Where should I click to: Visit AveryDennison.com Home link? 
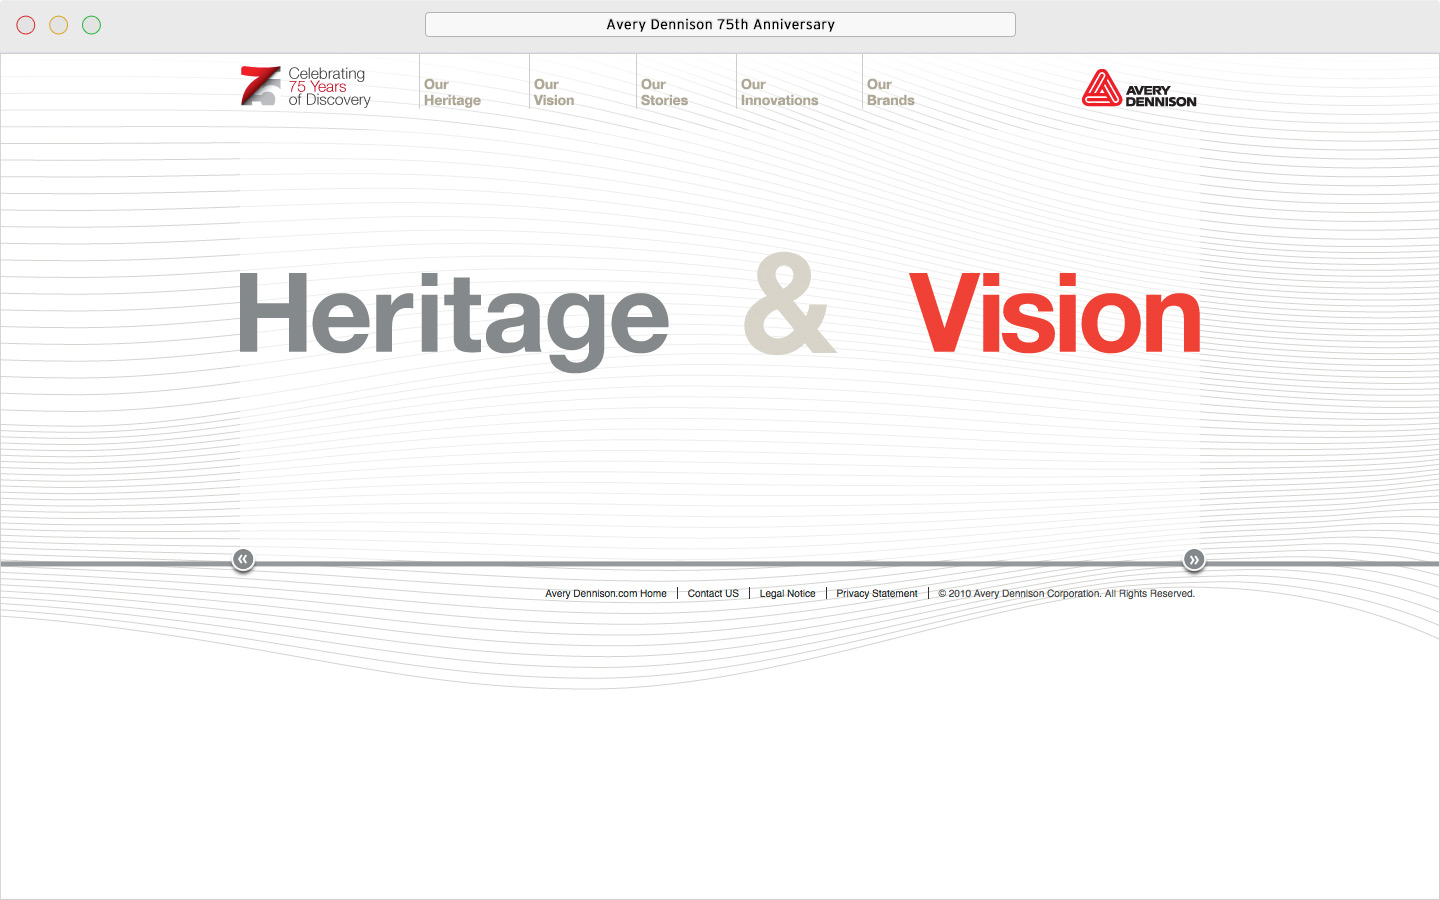[605, 593]
